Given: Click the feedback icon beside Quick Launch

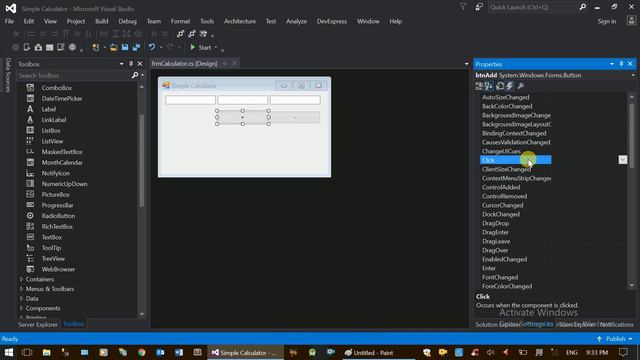Looking at the screenshot, I should pyautogui.click(x=479, y=7).
